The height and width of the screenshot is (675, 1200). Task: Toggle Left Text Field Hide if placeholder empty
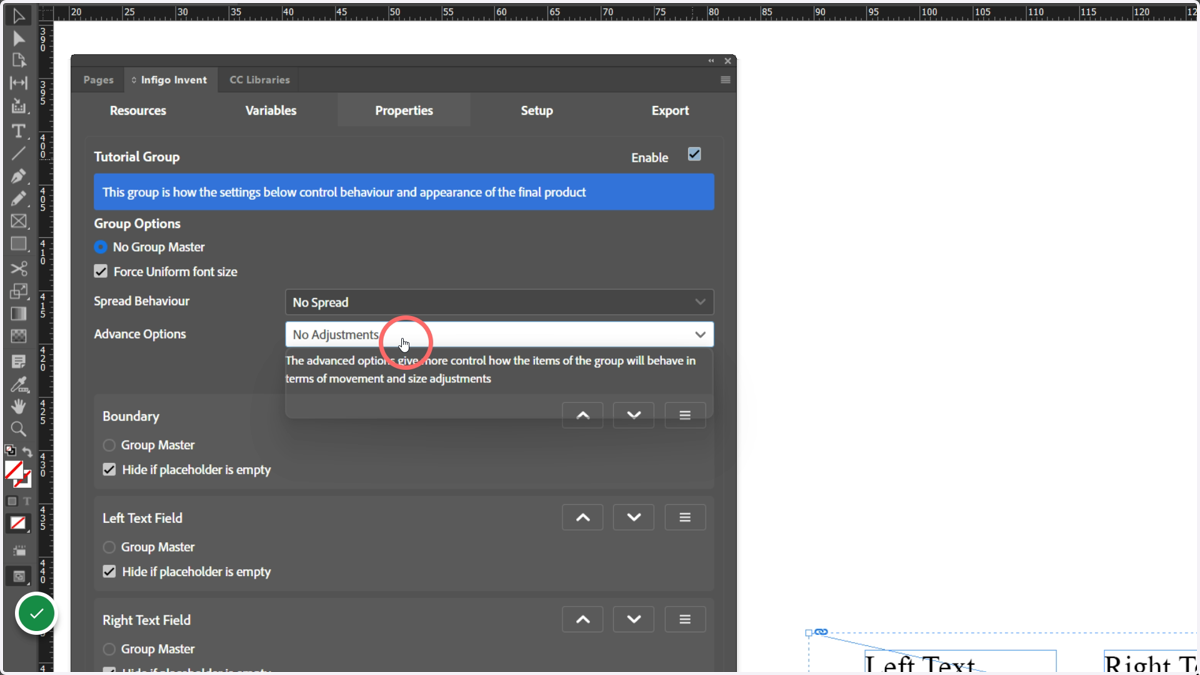point(109,571)
